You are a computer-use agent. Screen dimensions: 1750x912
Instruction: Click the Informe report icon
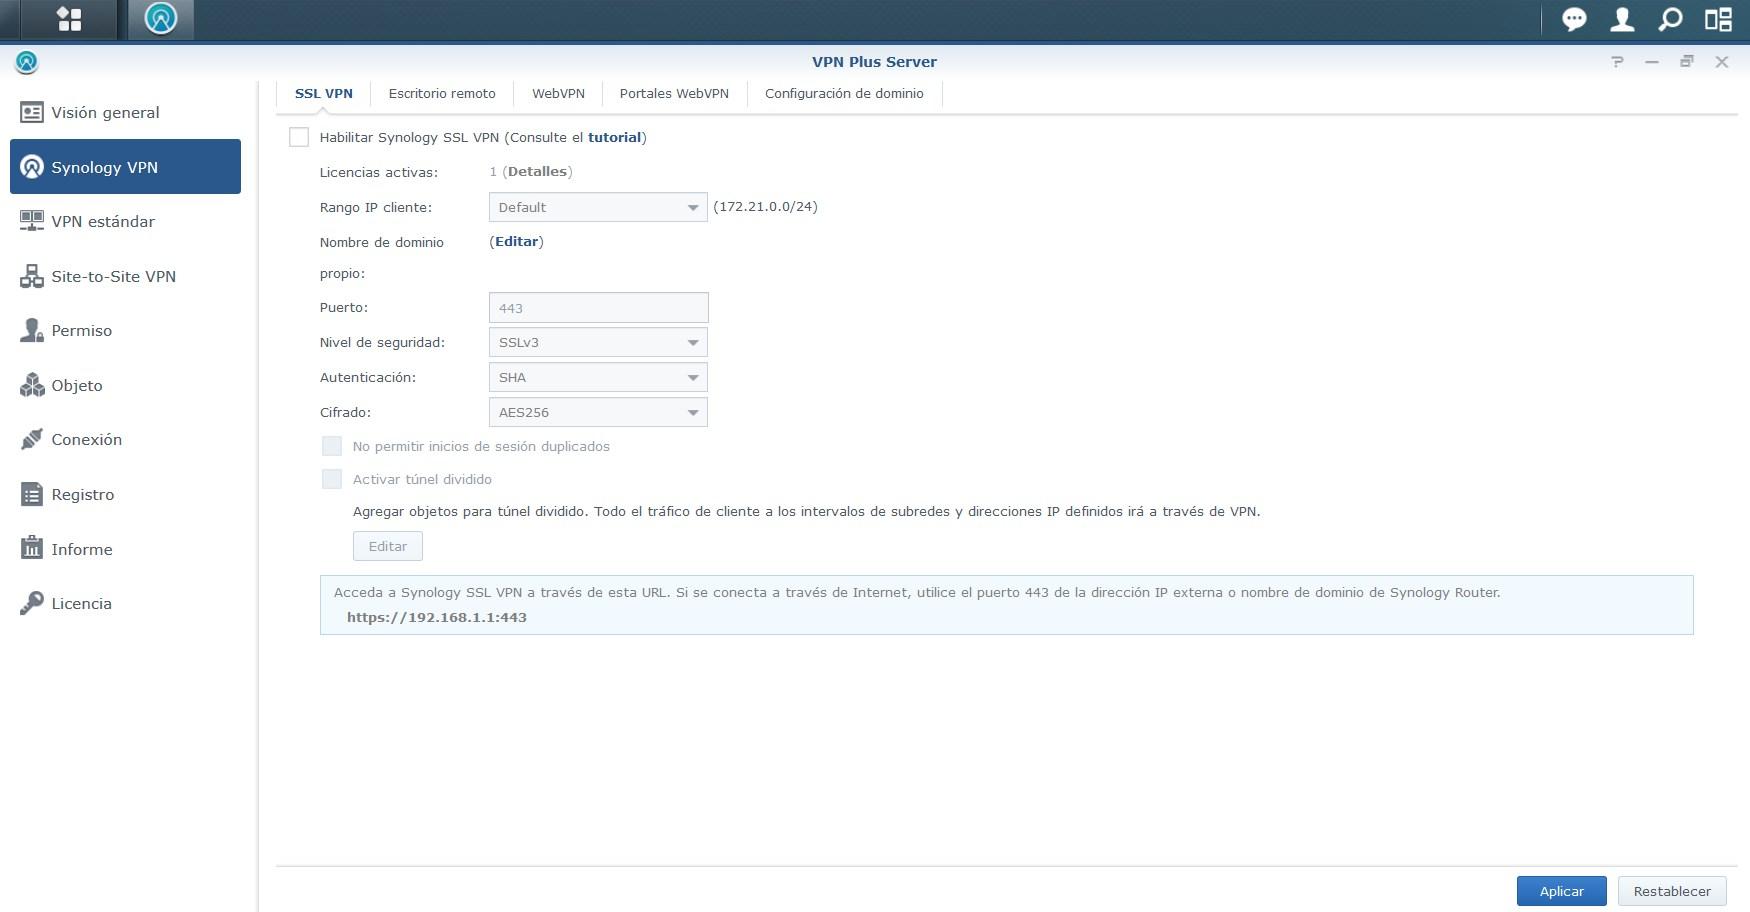(x=32, y=549)
